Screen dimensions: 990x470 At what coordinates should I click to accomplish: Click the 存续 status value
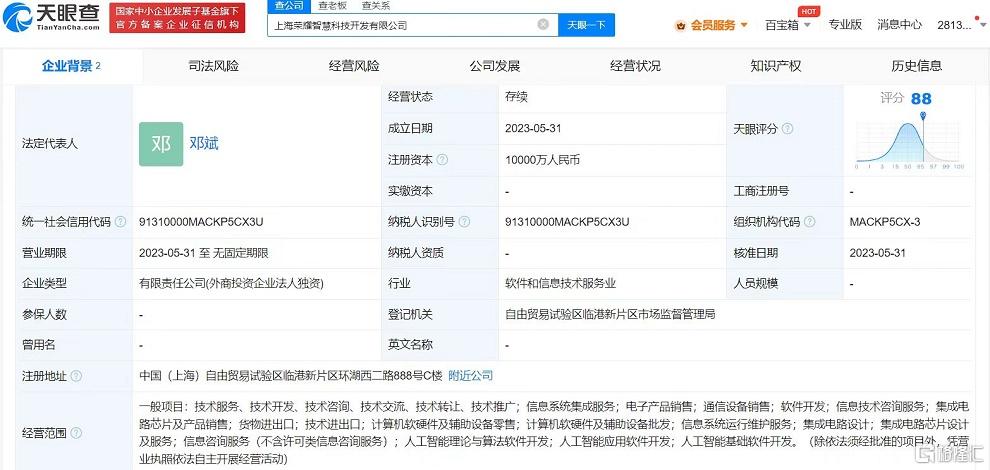pos(516,97)
